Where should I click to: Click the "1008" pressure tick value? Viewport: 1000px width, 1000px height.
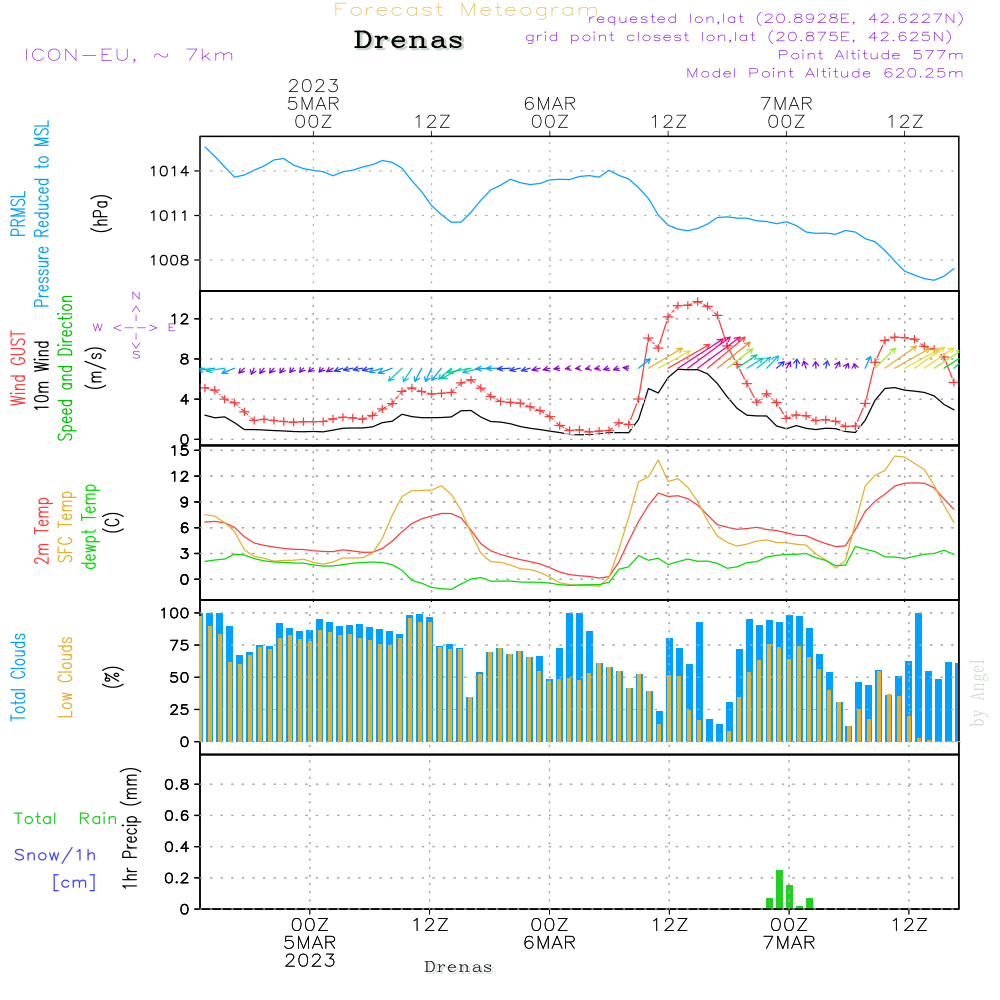170,261
